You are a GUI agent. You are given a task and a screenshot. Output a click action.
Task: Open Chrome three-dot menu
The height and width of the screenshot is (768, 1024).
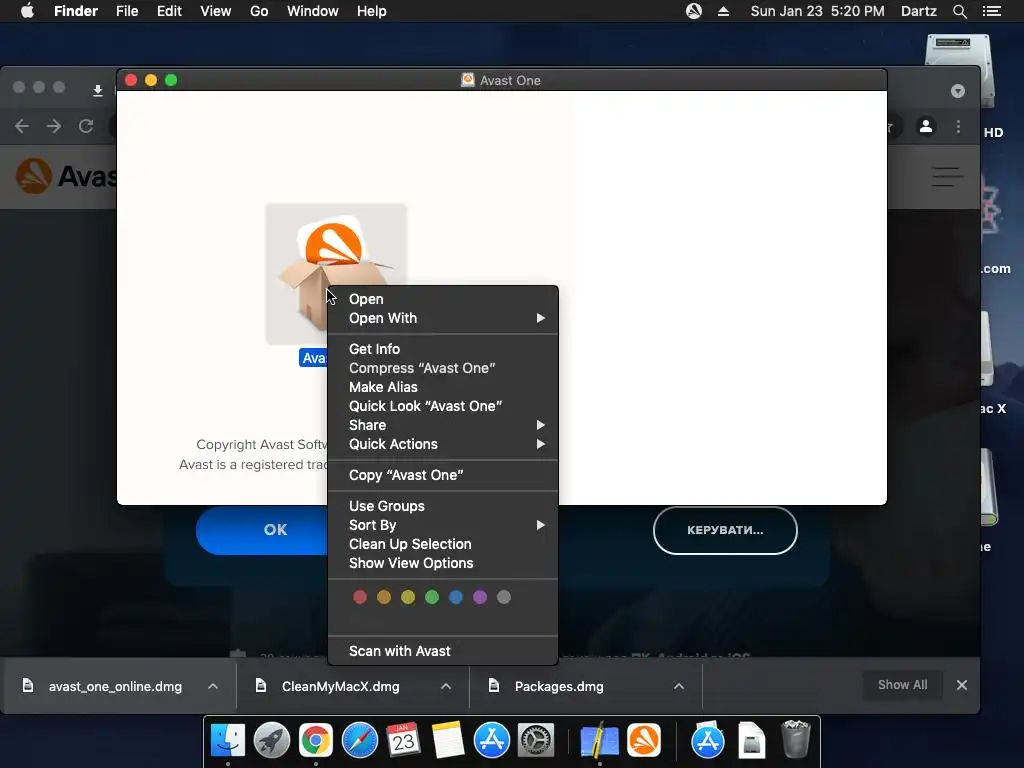[x=958, y=126]
